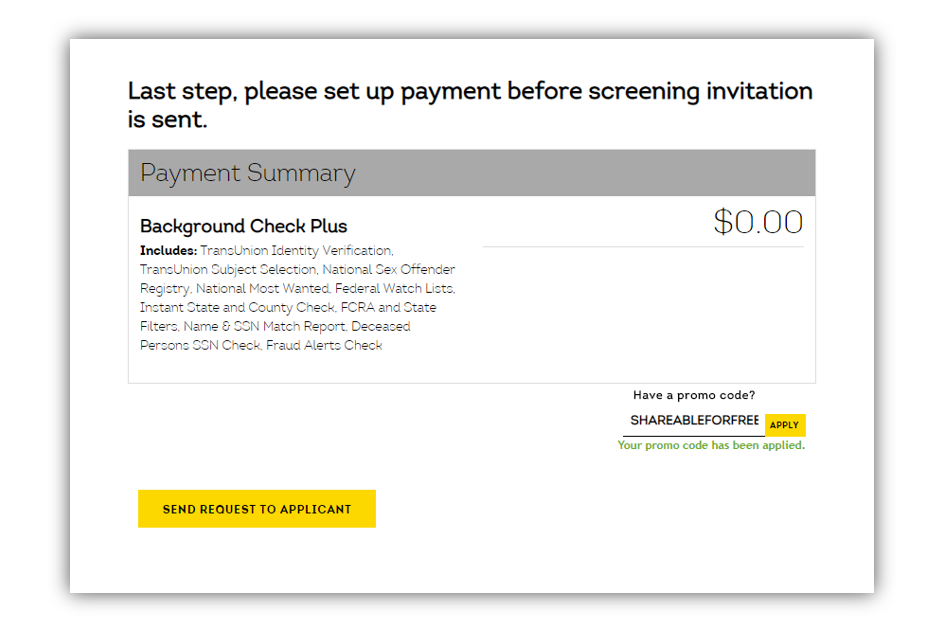Select the $0.00 total price
Viewport: 939px width, 638px height.
pyautogui.click(x=758, y=222)
